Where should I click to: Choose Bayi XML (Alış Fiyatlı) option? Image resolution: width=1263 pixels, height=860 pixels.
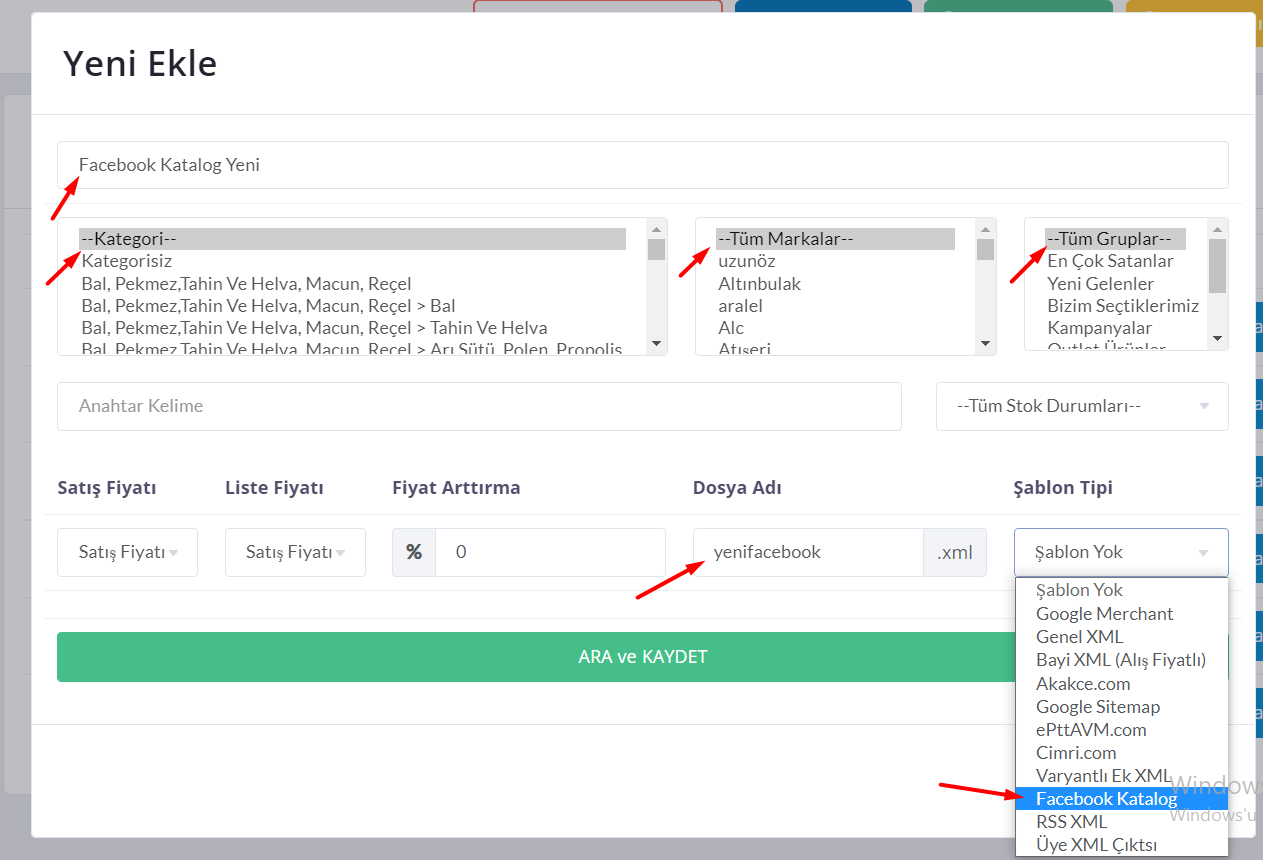pos(1121,660)
